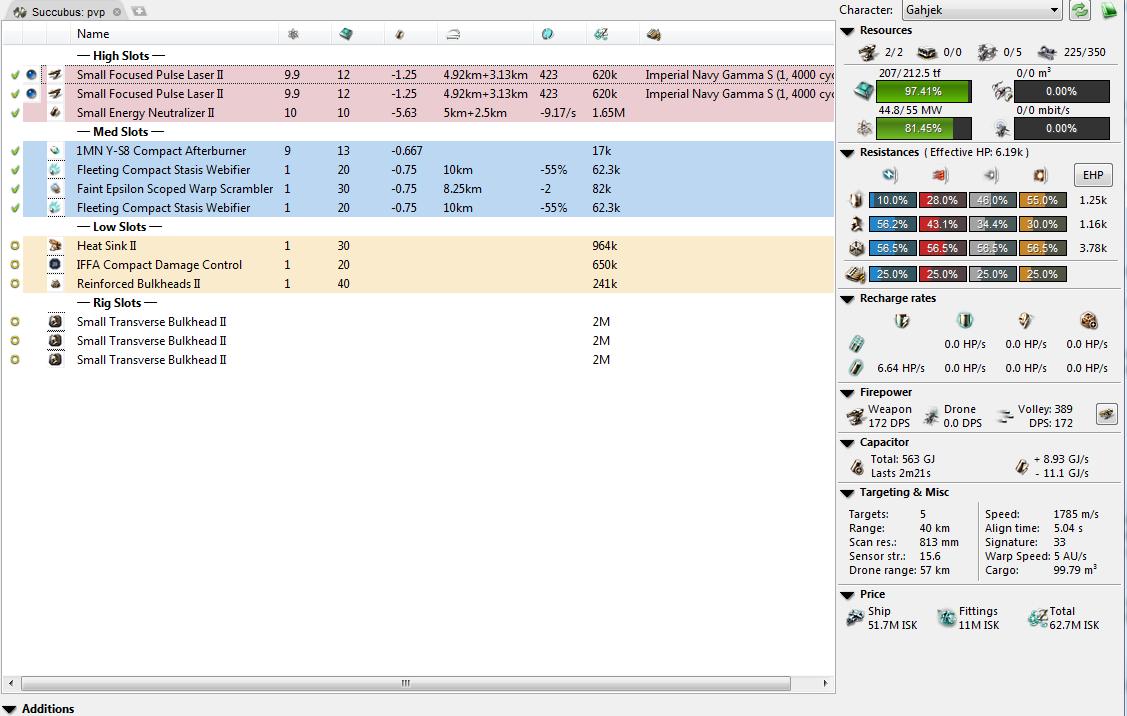This screenshot has height=716, width=1127.
Task: Toggle state of second Small Focused Pulse Laser II
Action: 14,93
